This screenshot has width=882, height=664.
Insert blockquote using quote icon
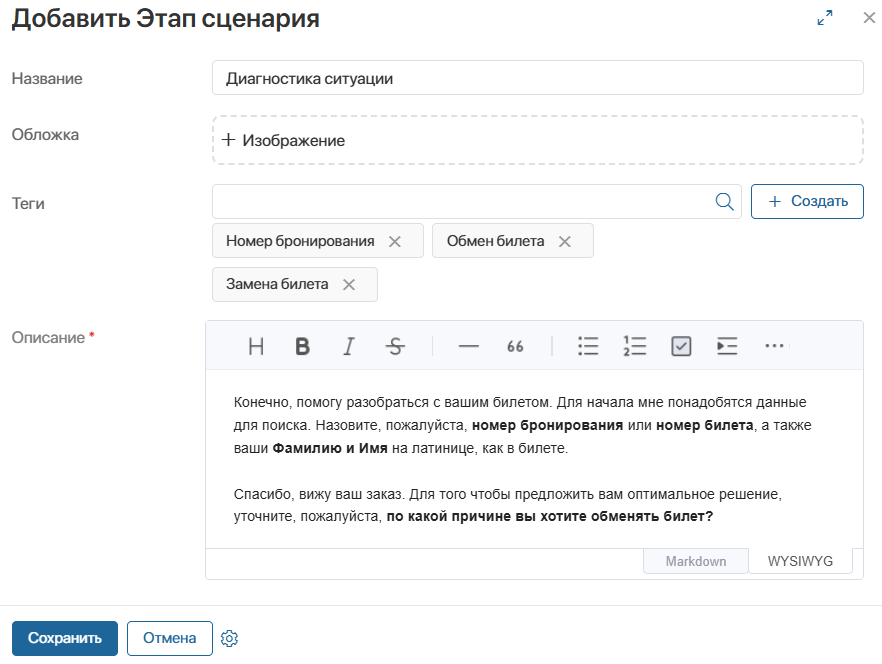click(515, 346)
